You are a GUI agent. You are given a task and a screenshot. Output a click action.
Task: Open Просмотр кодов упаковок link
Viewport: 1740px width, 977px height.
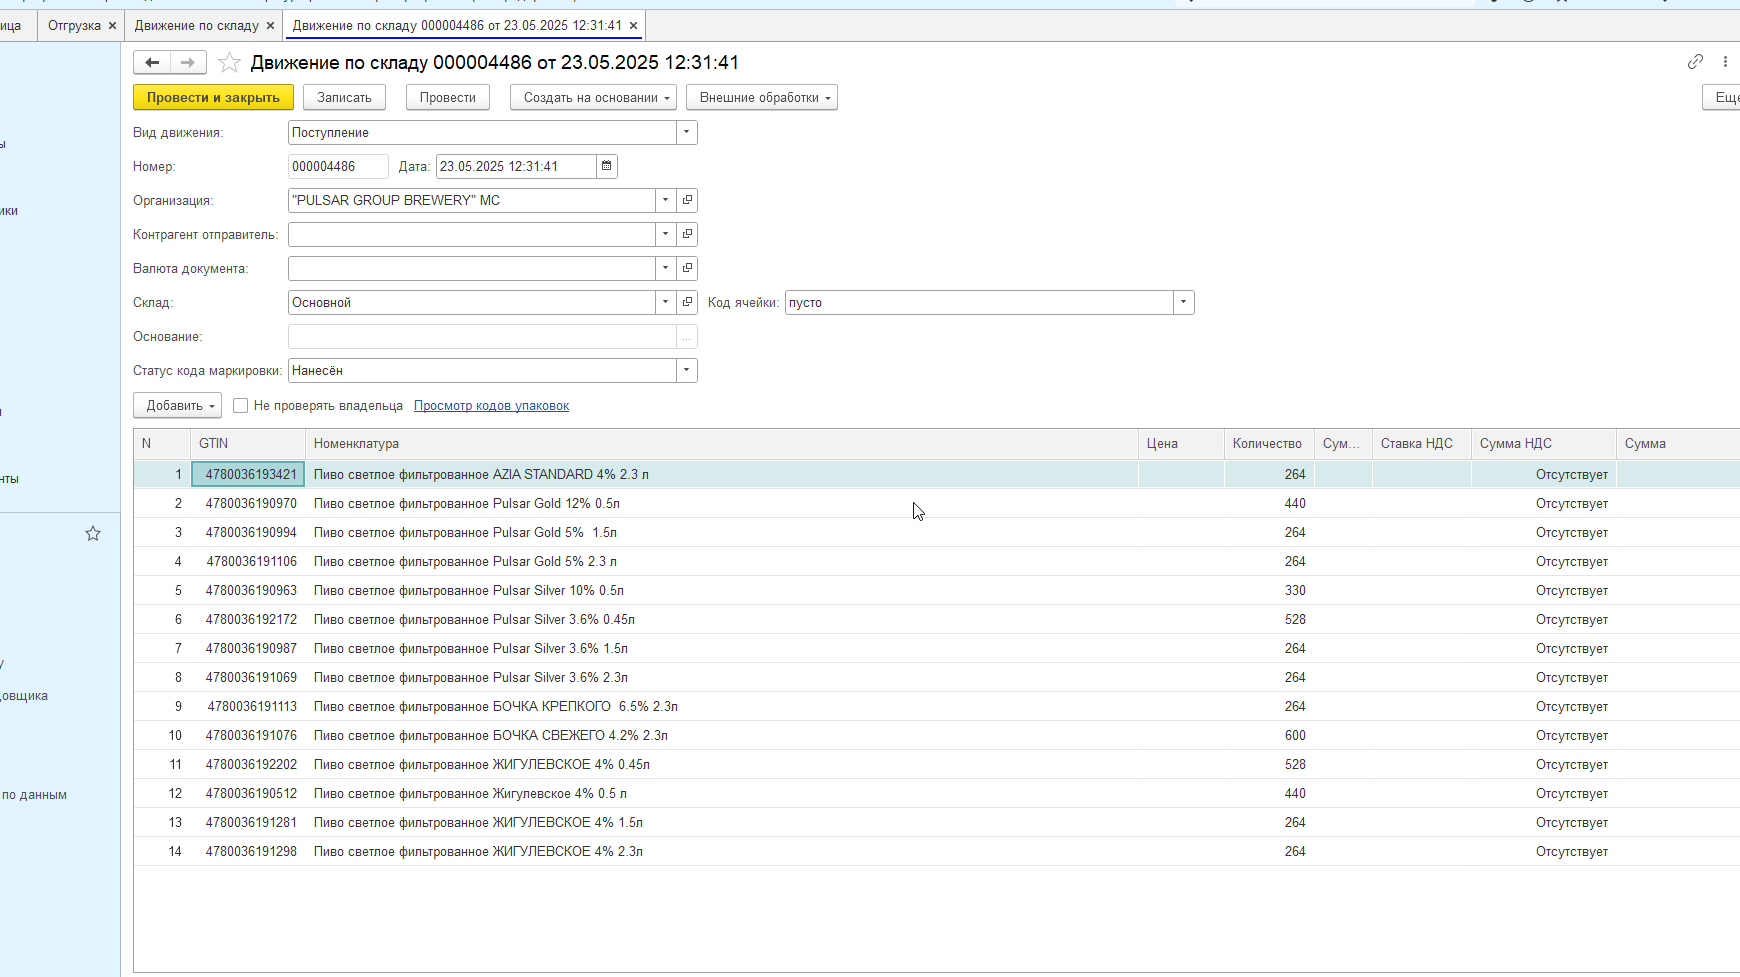tap(491, 405)
